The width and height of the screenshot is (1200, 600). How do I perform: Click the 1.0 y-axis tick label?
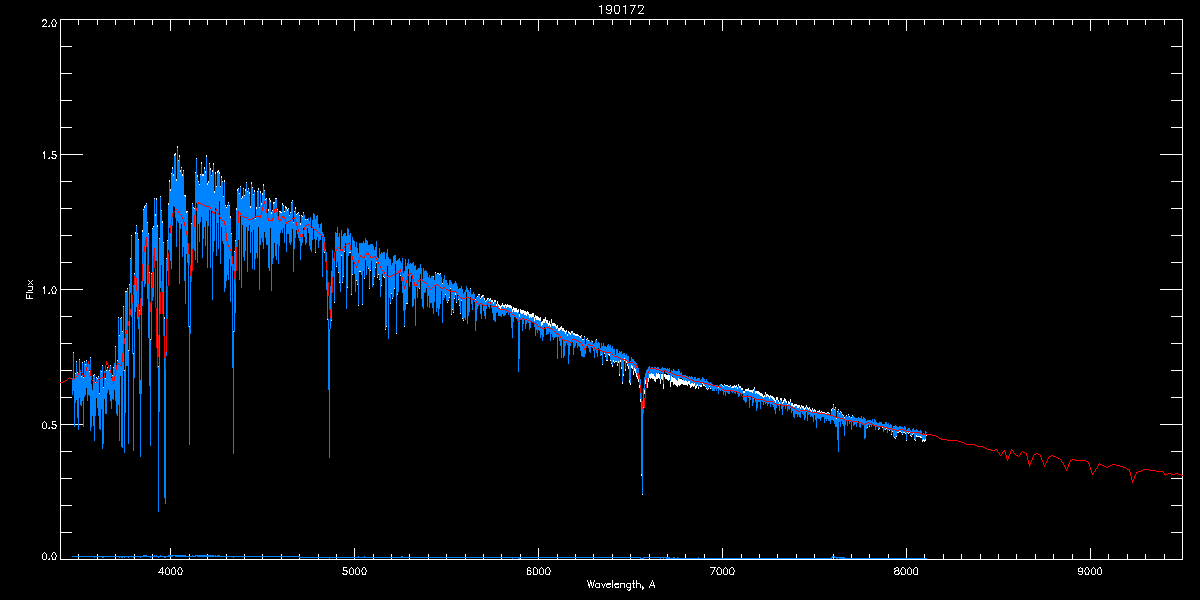[48, 290]
